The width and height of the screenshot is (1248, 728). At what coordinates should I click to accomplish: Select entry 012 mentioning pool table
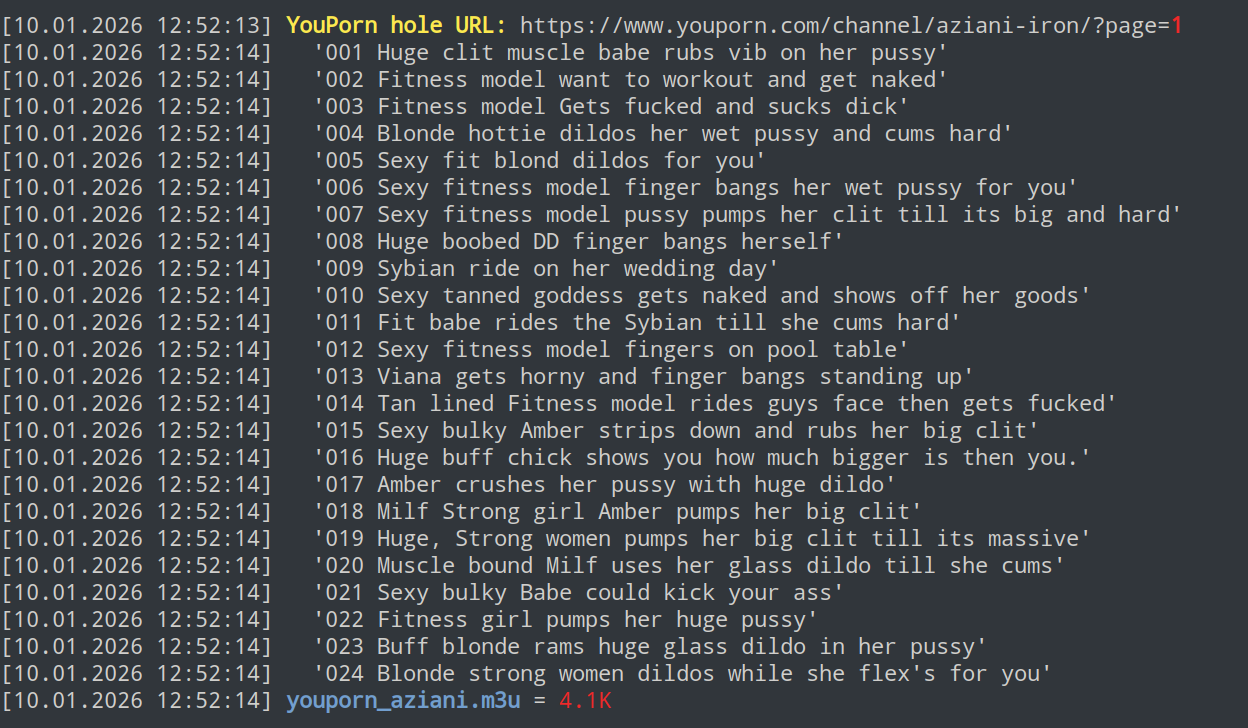click(611, 349)
